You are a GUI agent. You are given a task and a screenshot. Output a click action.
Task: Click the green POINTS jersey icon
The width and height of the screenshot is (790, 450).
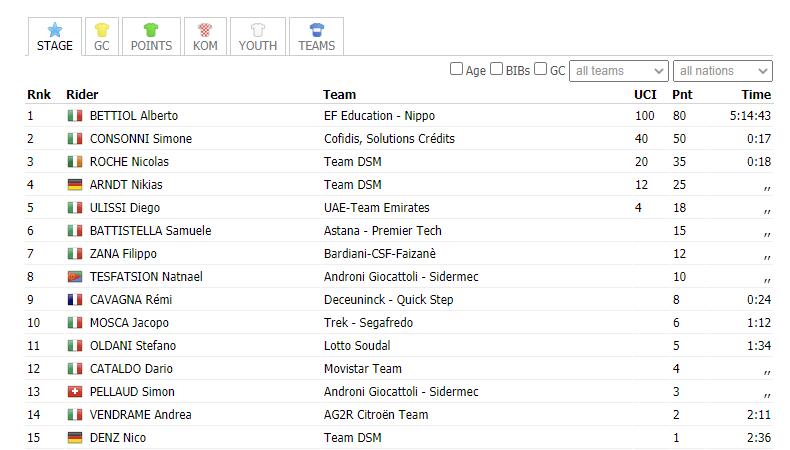tap(151, 30)
